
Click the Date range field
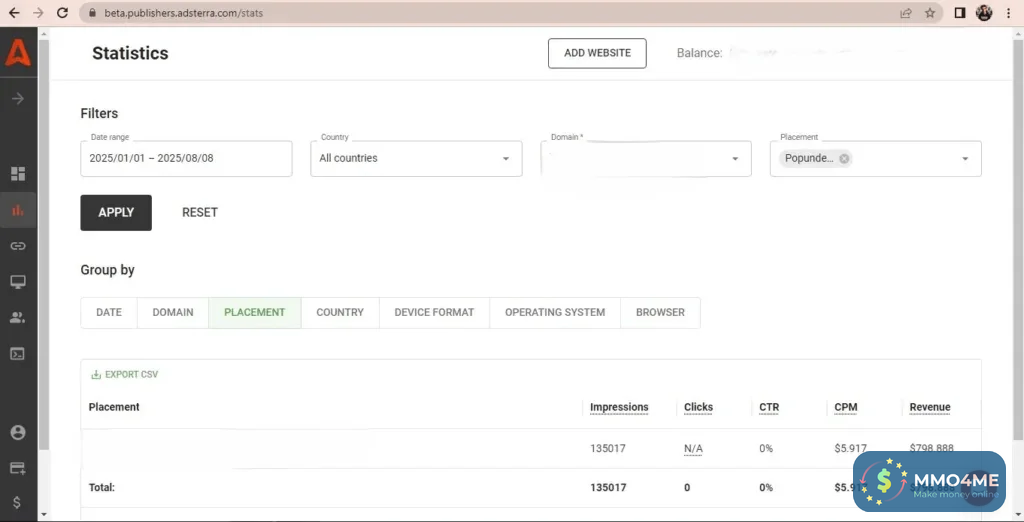click(x=186, y=159)
